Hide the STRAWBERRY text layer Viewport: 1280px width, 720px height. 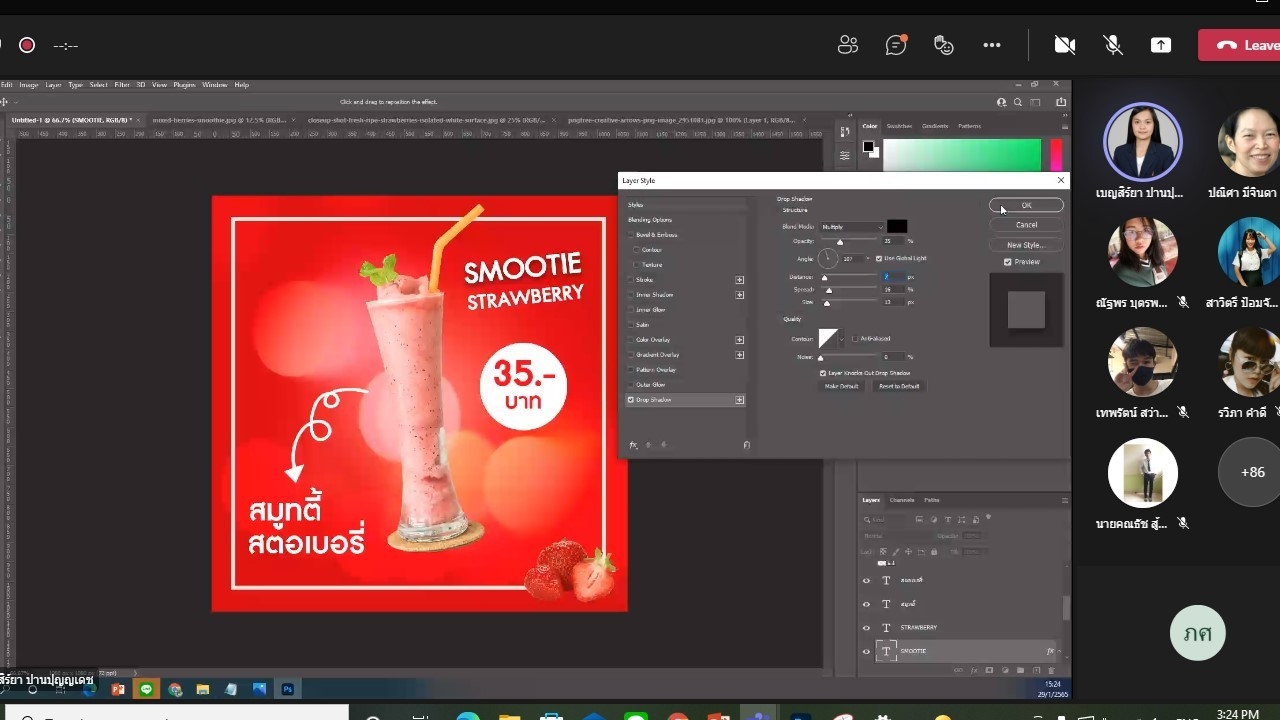866,628
